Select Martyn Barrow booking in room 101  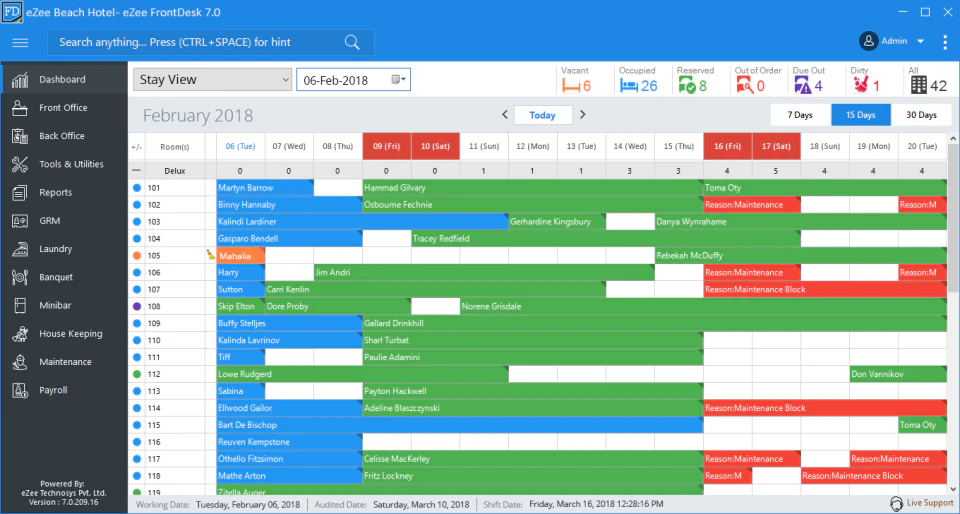265,188
